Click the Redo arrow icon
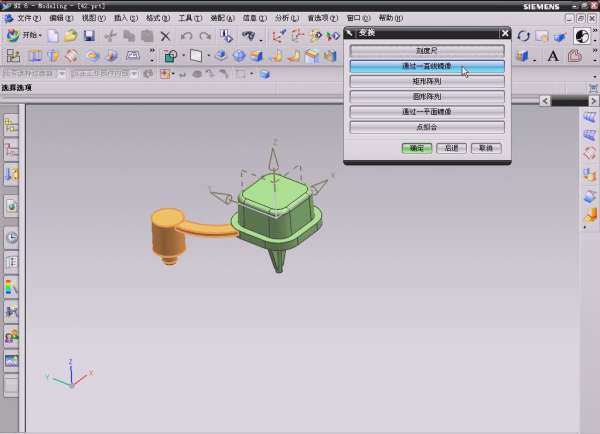The width and height of the screenshot is (600, 434). pos(205,36)
